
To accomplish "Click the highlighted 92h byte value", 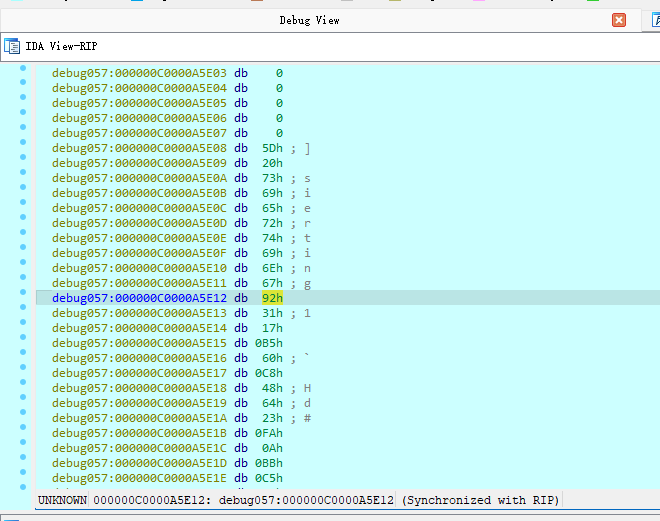I will click(x=272, y=298).
